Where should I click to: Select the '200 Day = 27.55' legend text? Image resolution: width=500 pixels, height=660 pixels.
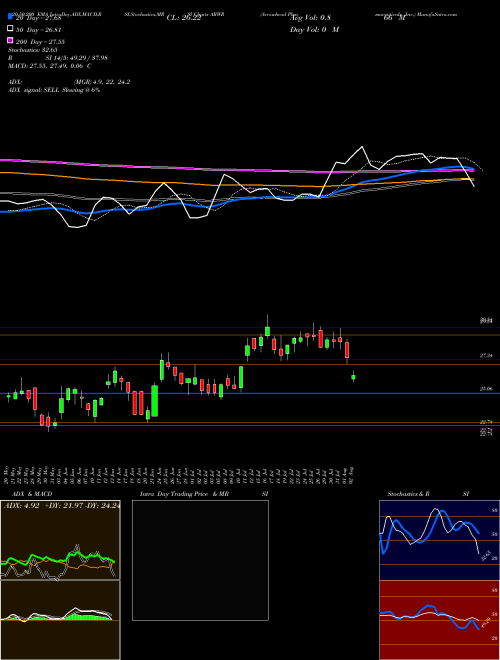40,42
